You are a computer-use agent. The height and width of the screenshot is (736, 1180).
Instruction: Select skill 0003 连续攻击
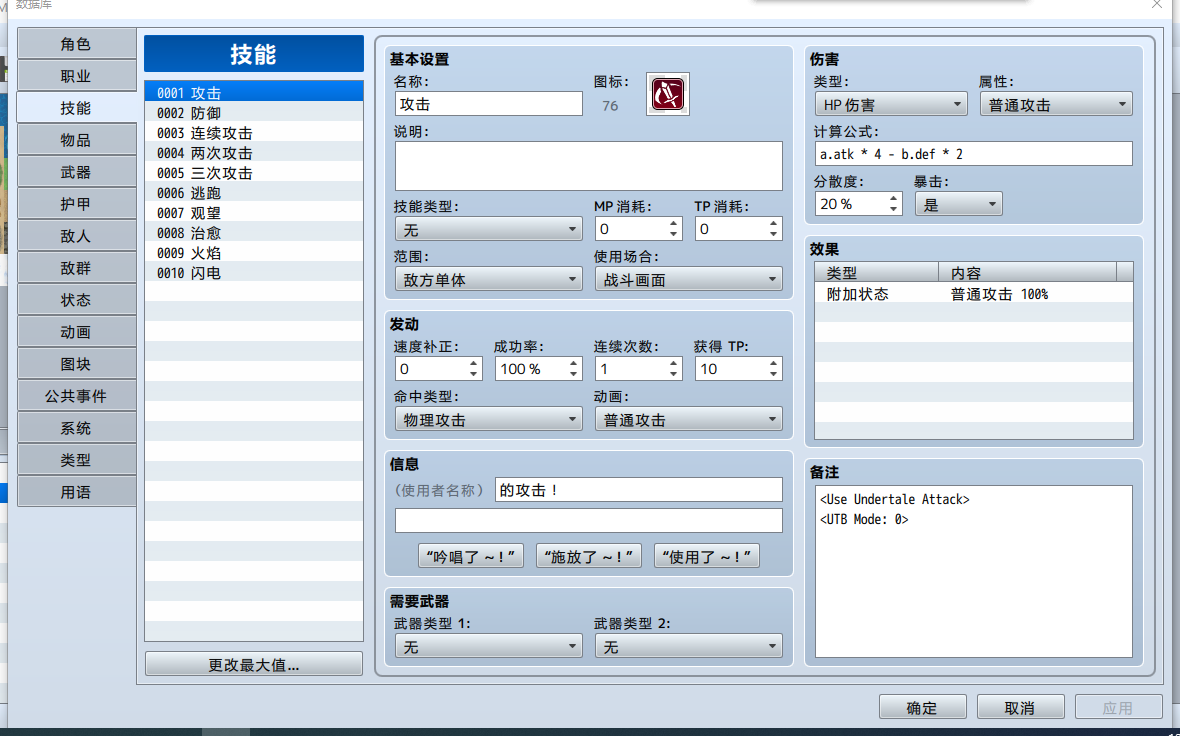tap(254, 133)
